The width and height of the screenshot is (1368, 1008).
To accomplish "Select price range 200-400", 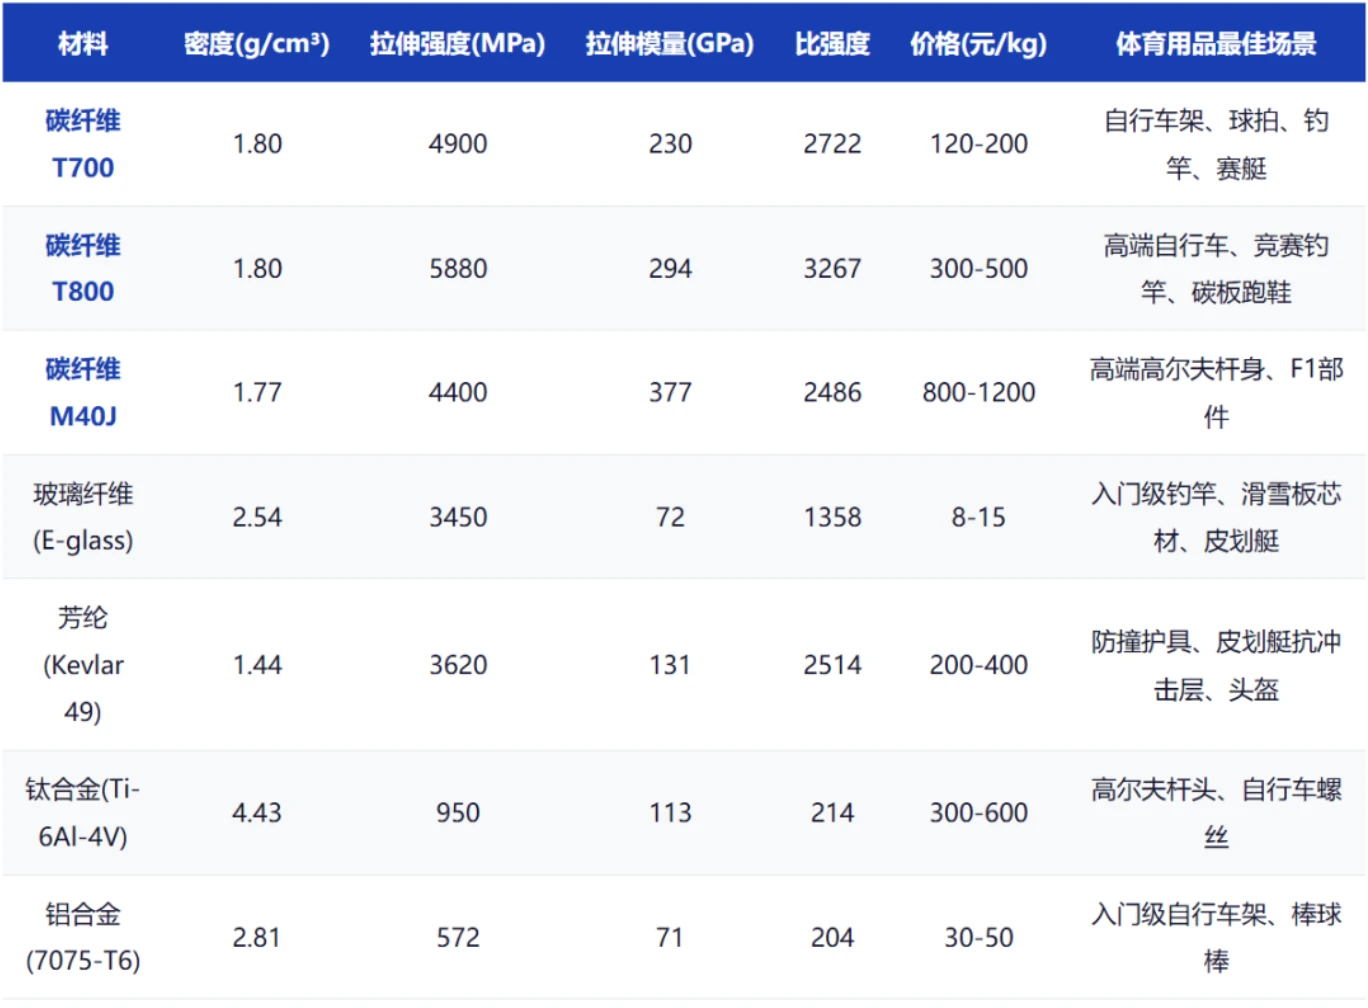I will pyautogui.click(x=979, y=665).
